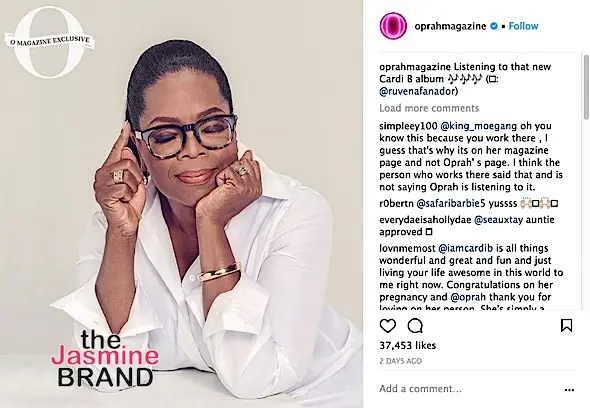Click the blue verified badge
The height and width of the screenshot is (408, 590).
[494, 26]
